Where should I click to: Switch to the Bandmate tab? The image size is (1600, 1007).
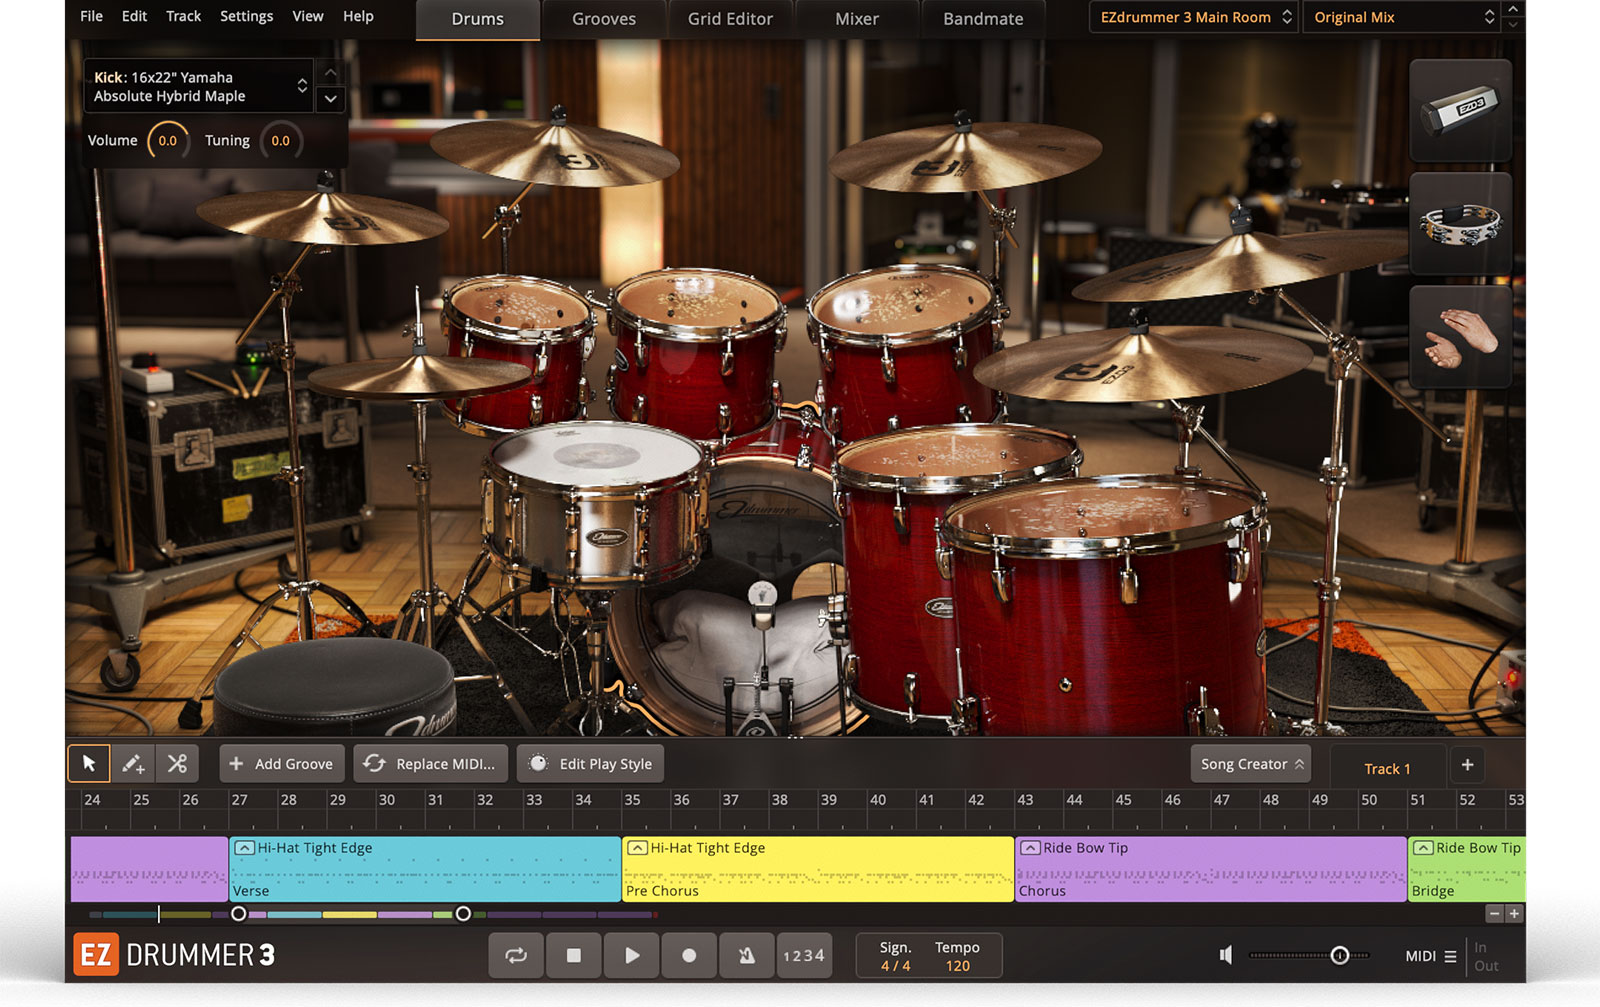point(983,19)
